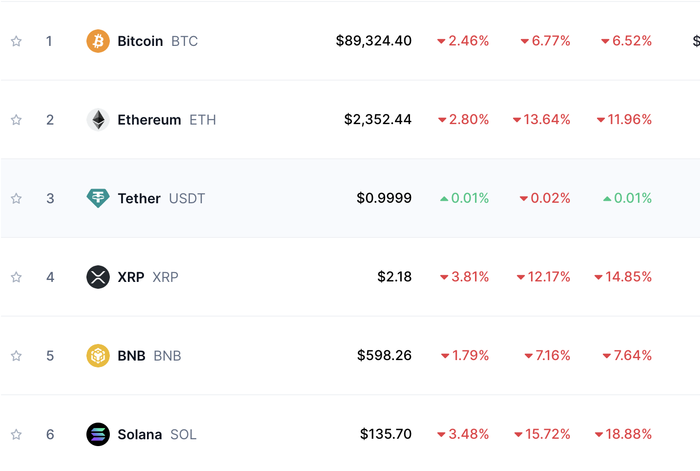Toggle BNB watchlist star
This screenshot has height=471, width=700.
(x=16, y=355)
